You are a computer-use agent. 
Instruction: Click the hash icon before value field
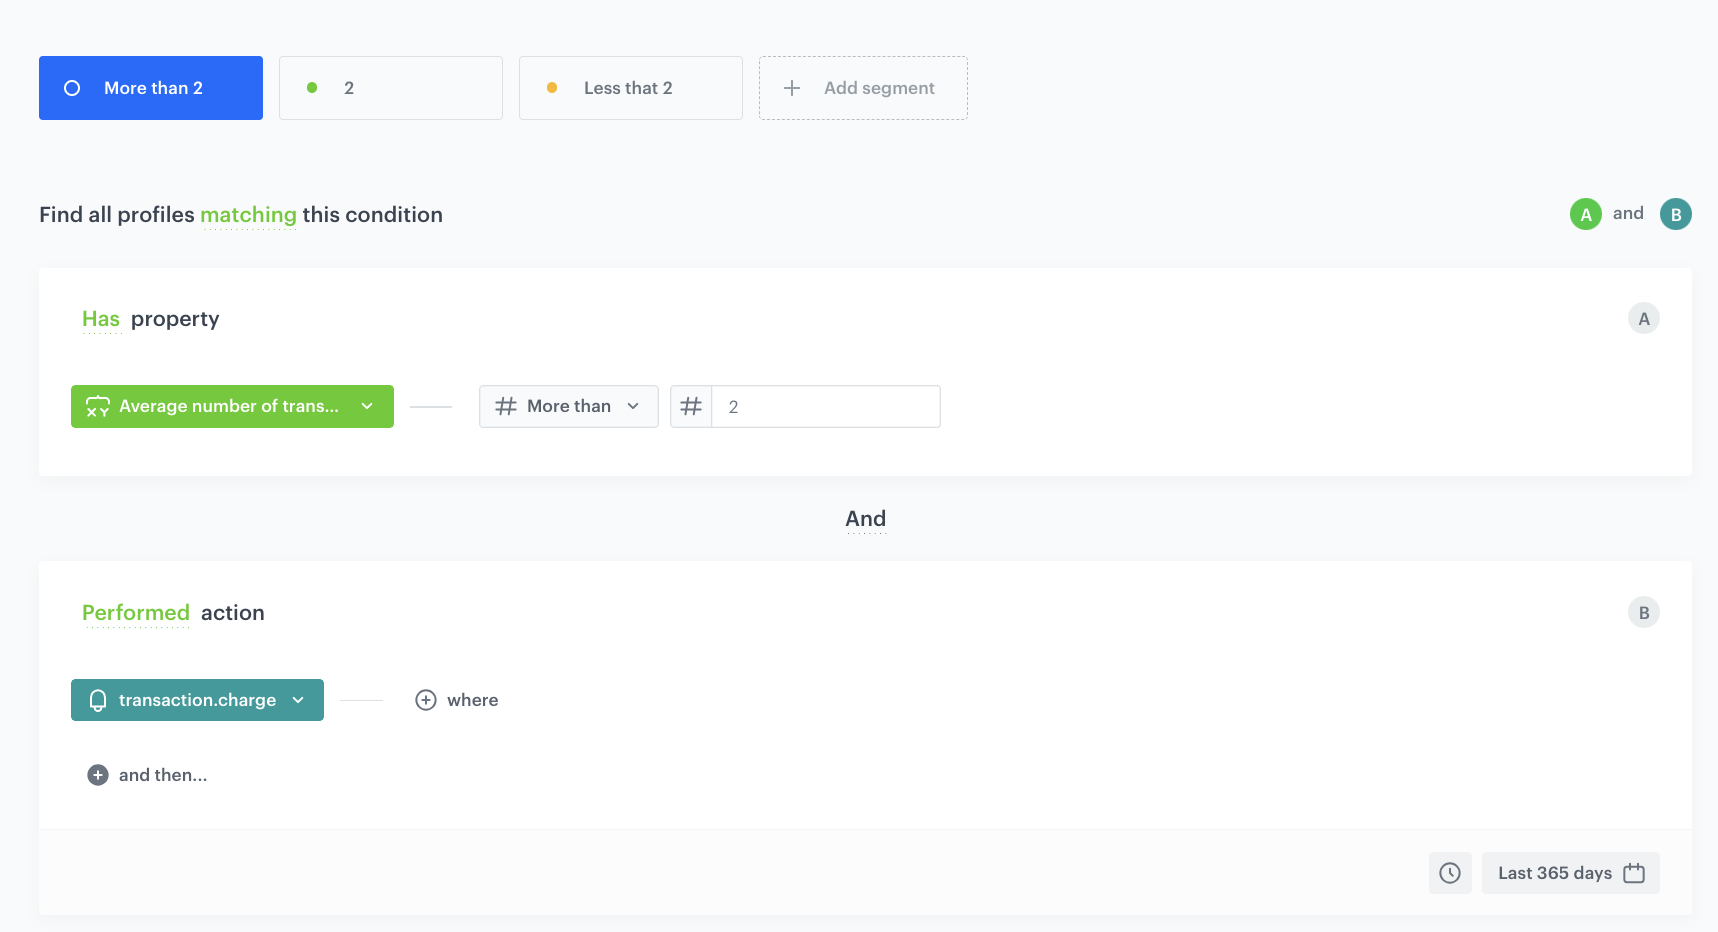pos(691,407)
